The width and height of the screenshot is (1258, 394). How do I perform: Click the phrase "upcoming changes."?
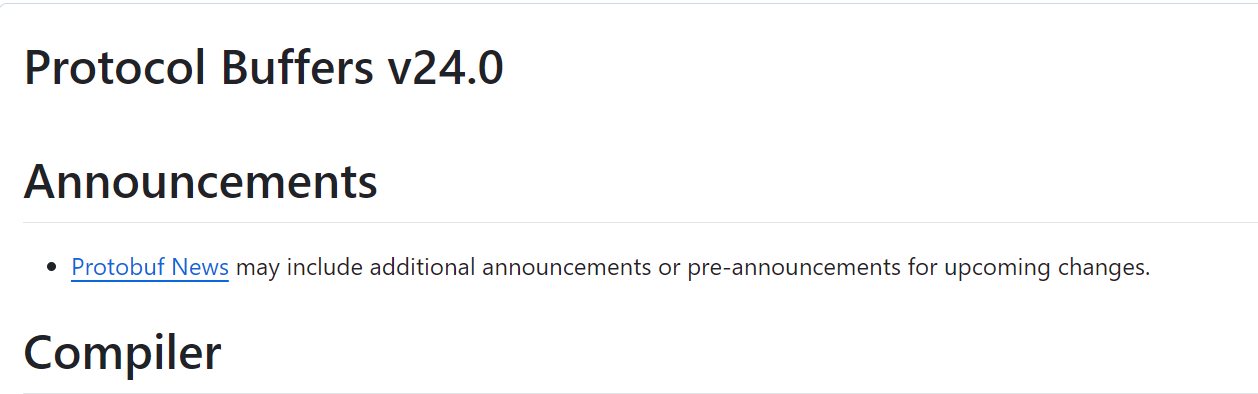point(1047,268)
